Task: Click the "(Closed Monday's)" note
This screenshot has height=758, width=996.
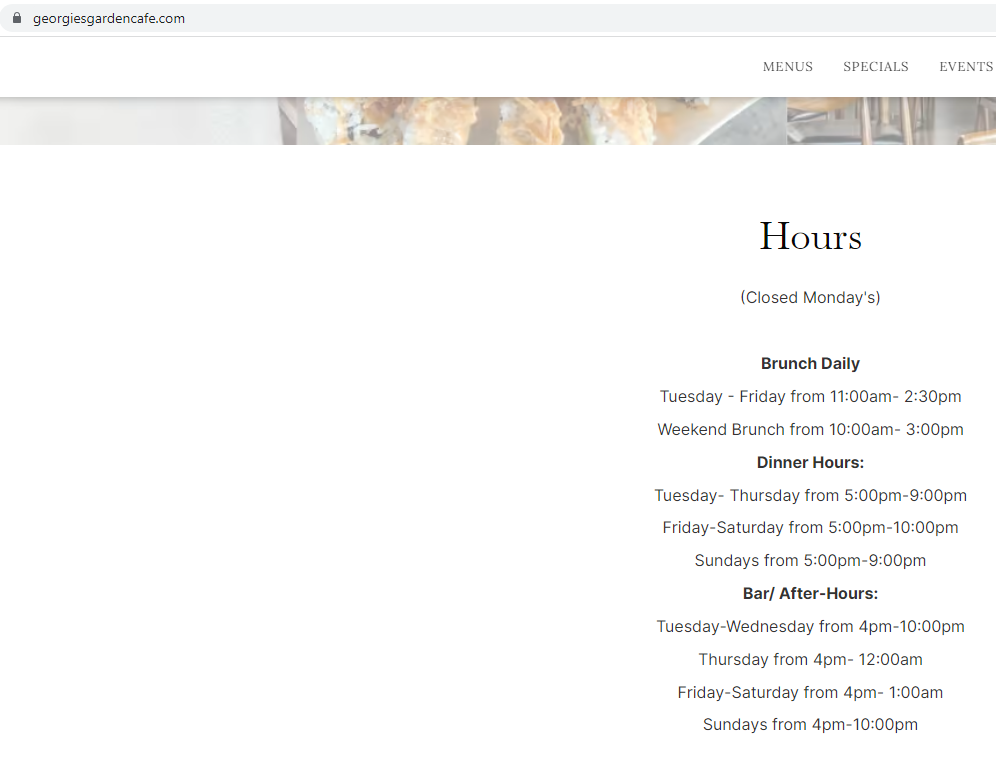Action: click(x=810, y=297)
